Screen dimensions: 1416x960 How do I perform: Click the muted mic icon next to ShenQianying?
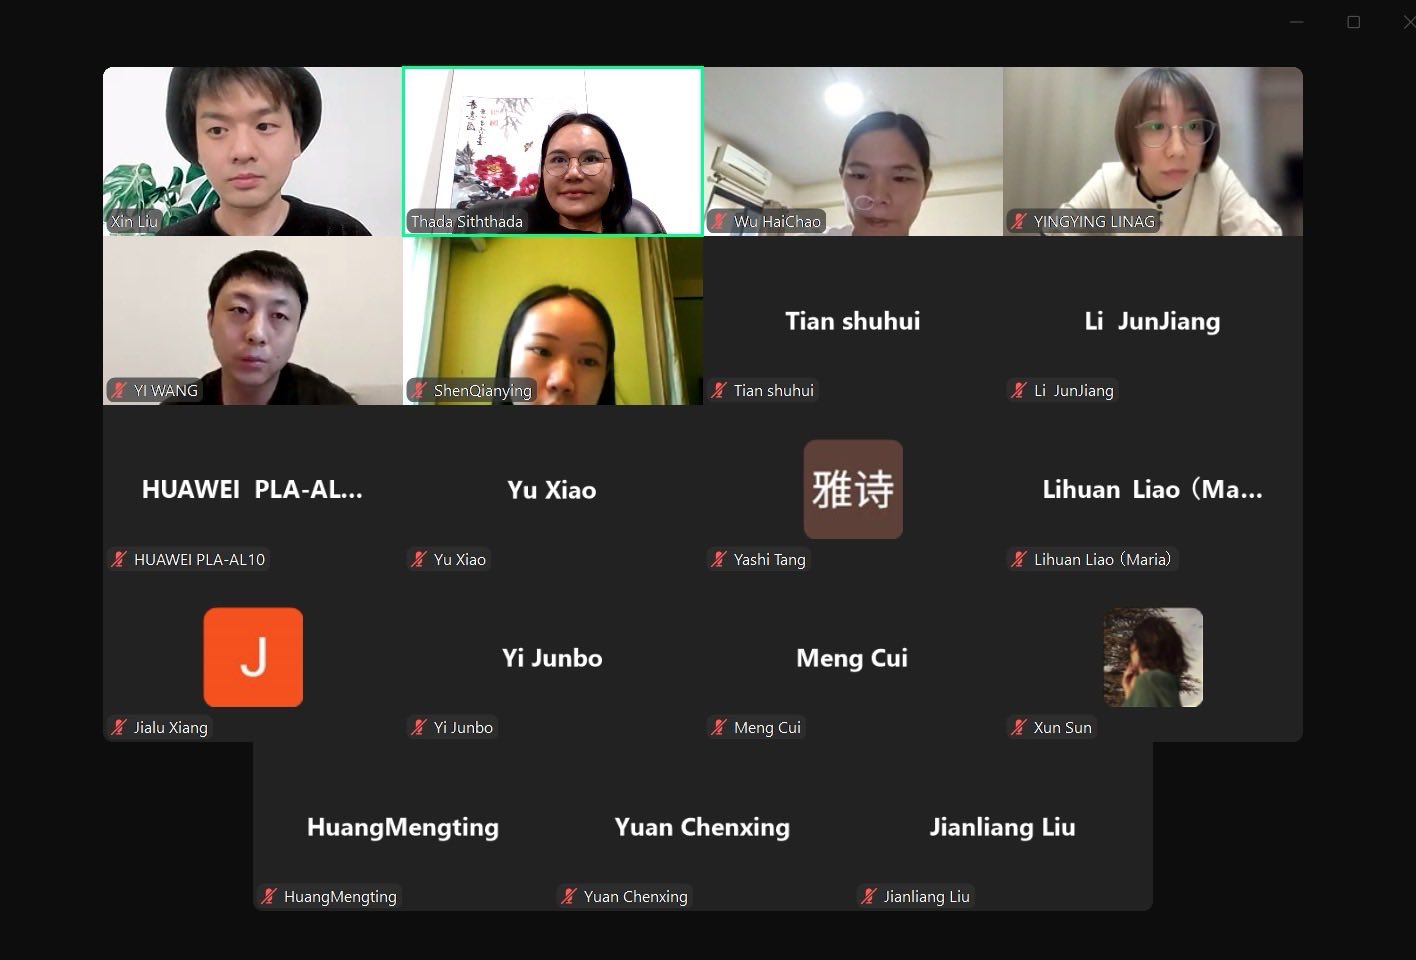pyautogui.click(x=419, y=391)
